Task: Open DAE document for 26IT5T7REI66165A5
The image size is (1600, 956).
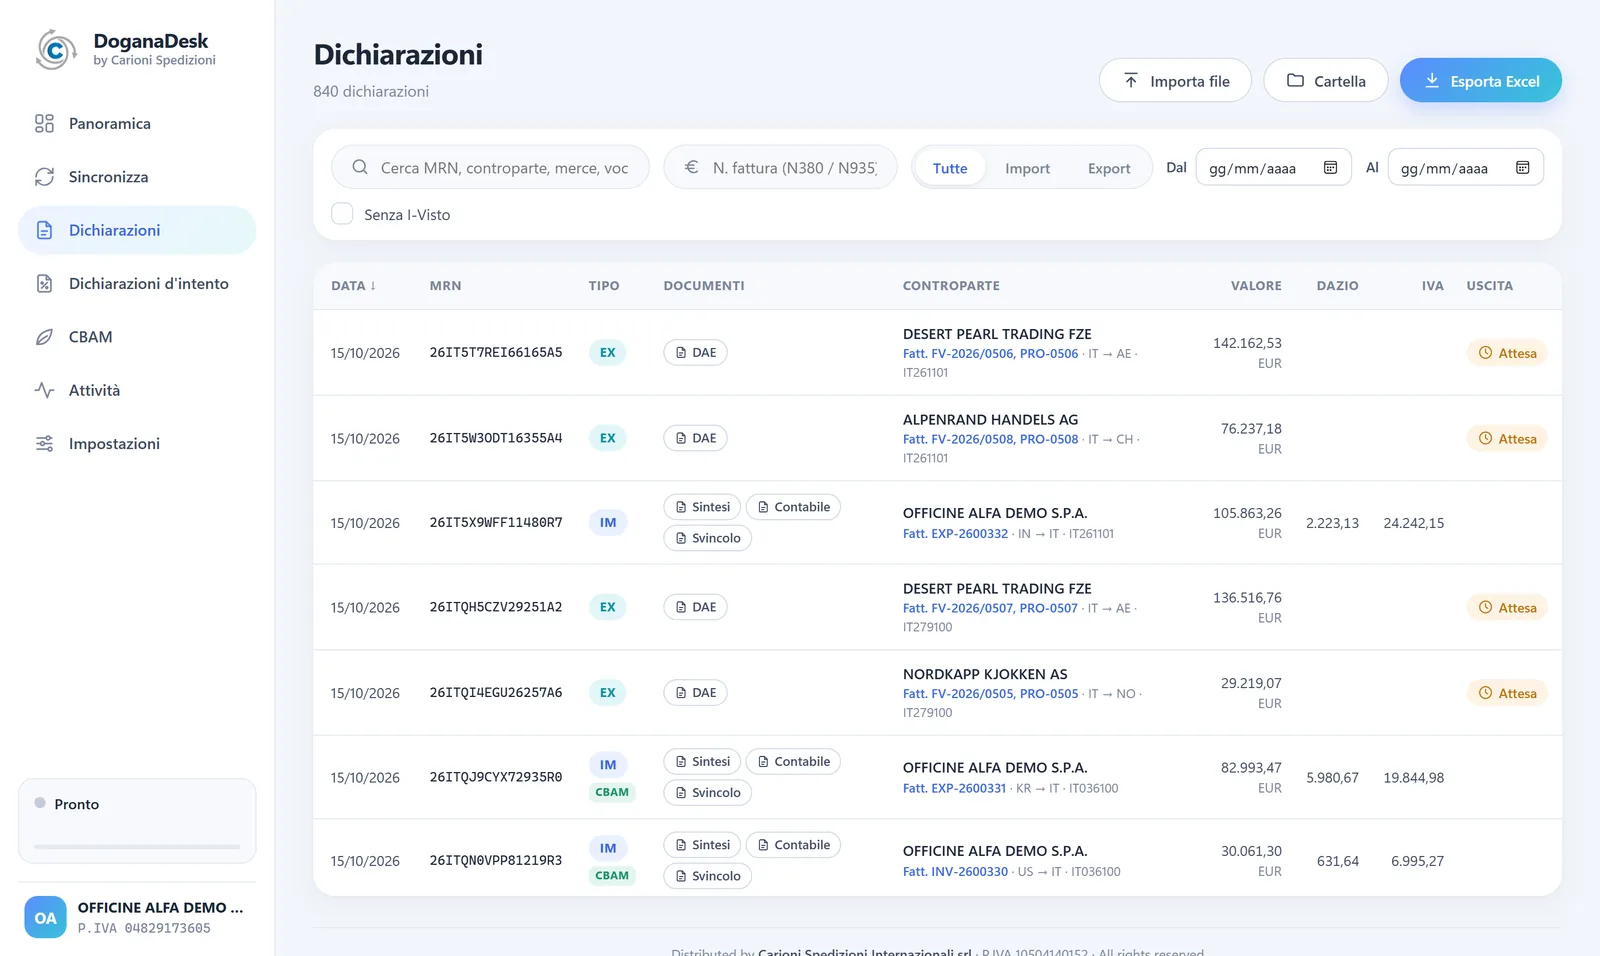Action: 695,353
